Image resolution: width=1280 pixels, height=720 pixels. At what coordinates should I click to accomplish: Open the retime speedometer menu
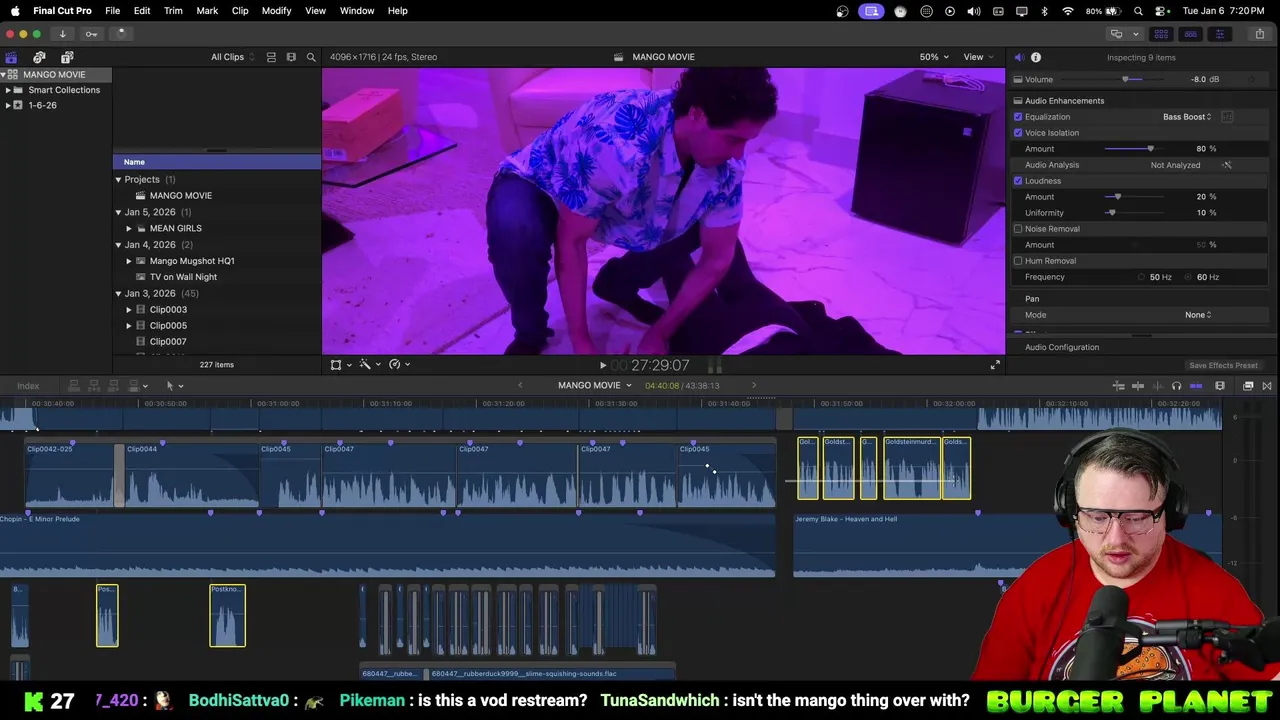399,365
